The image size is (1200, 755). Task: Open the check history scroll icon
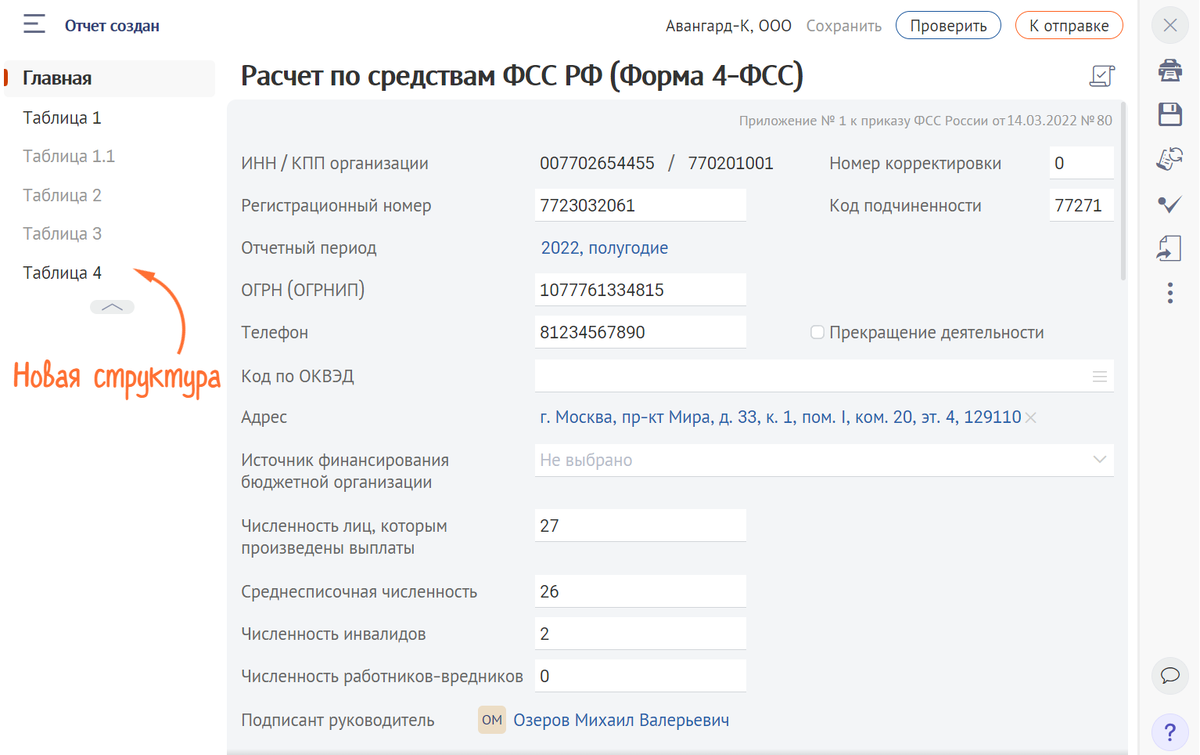[1170, 159]
